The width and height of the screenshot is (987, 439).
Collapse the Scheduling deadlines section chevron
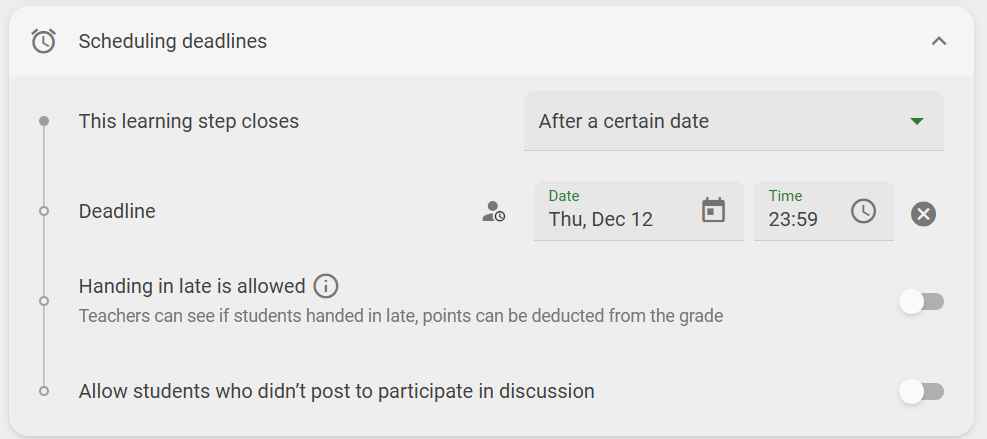(939, 42)
